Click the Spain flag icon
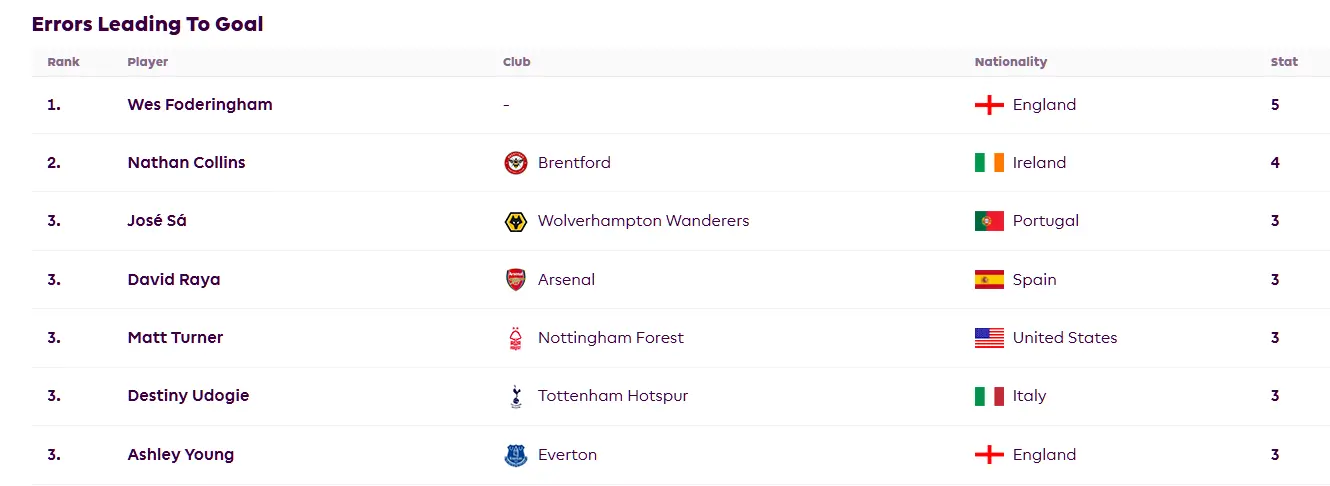The image size is (1330, 486). point(989,280)
